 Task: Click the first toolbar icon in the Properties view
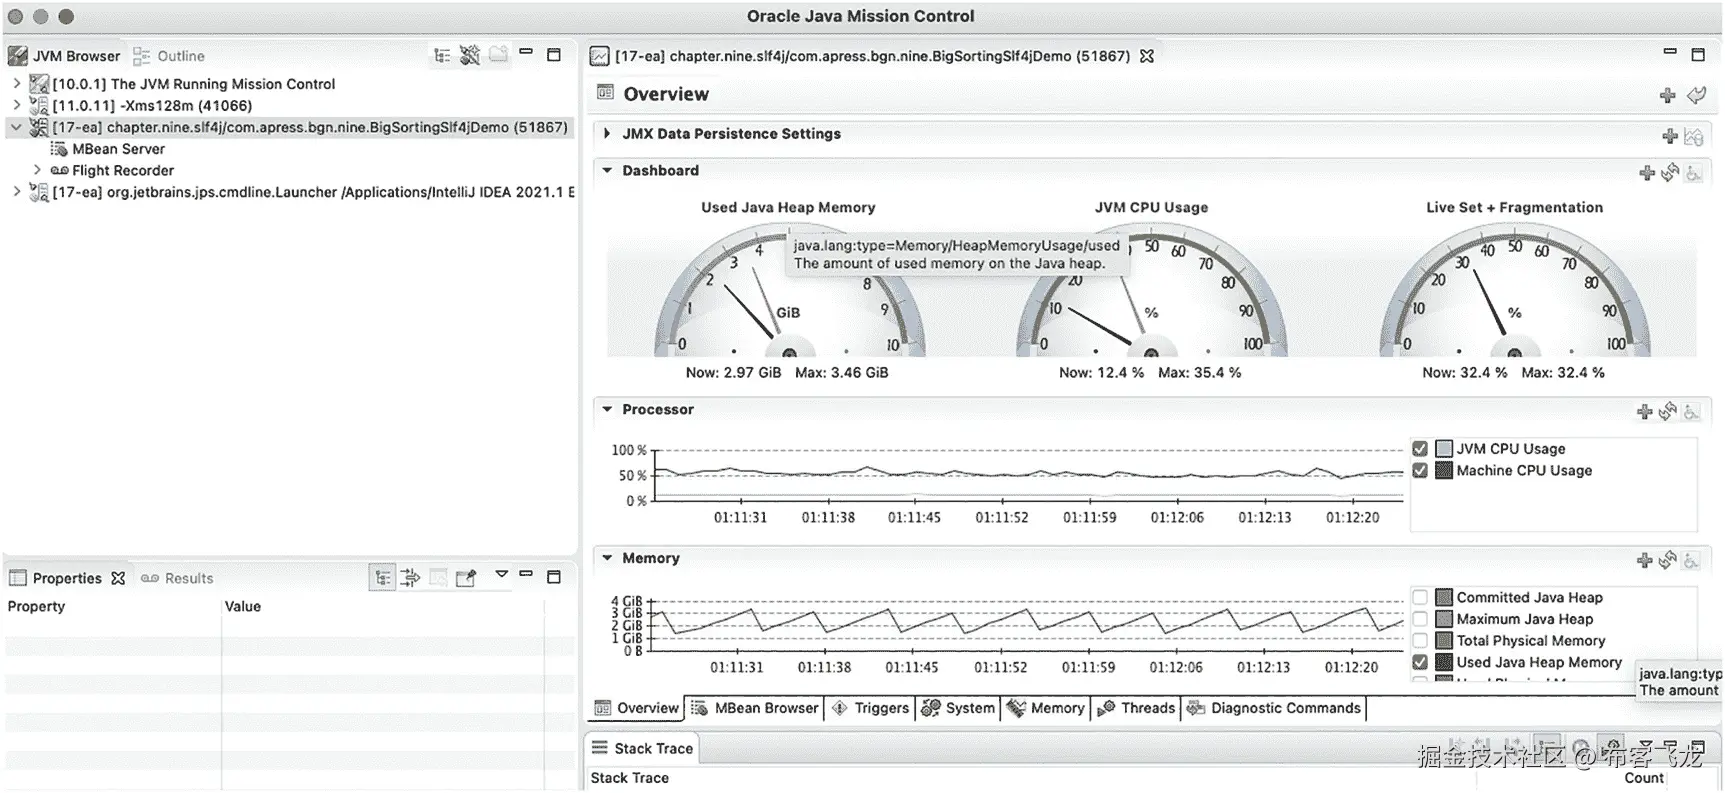coord(382,578)
